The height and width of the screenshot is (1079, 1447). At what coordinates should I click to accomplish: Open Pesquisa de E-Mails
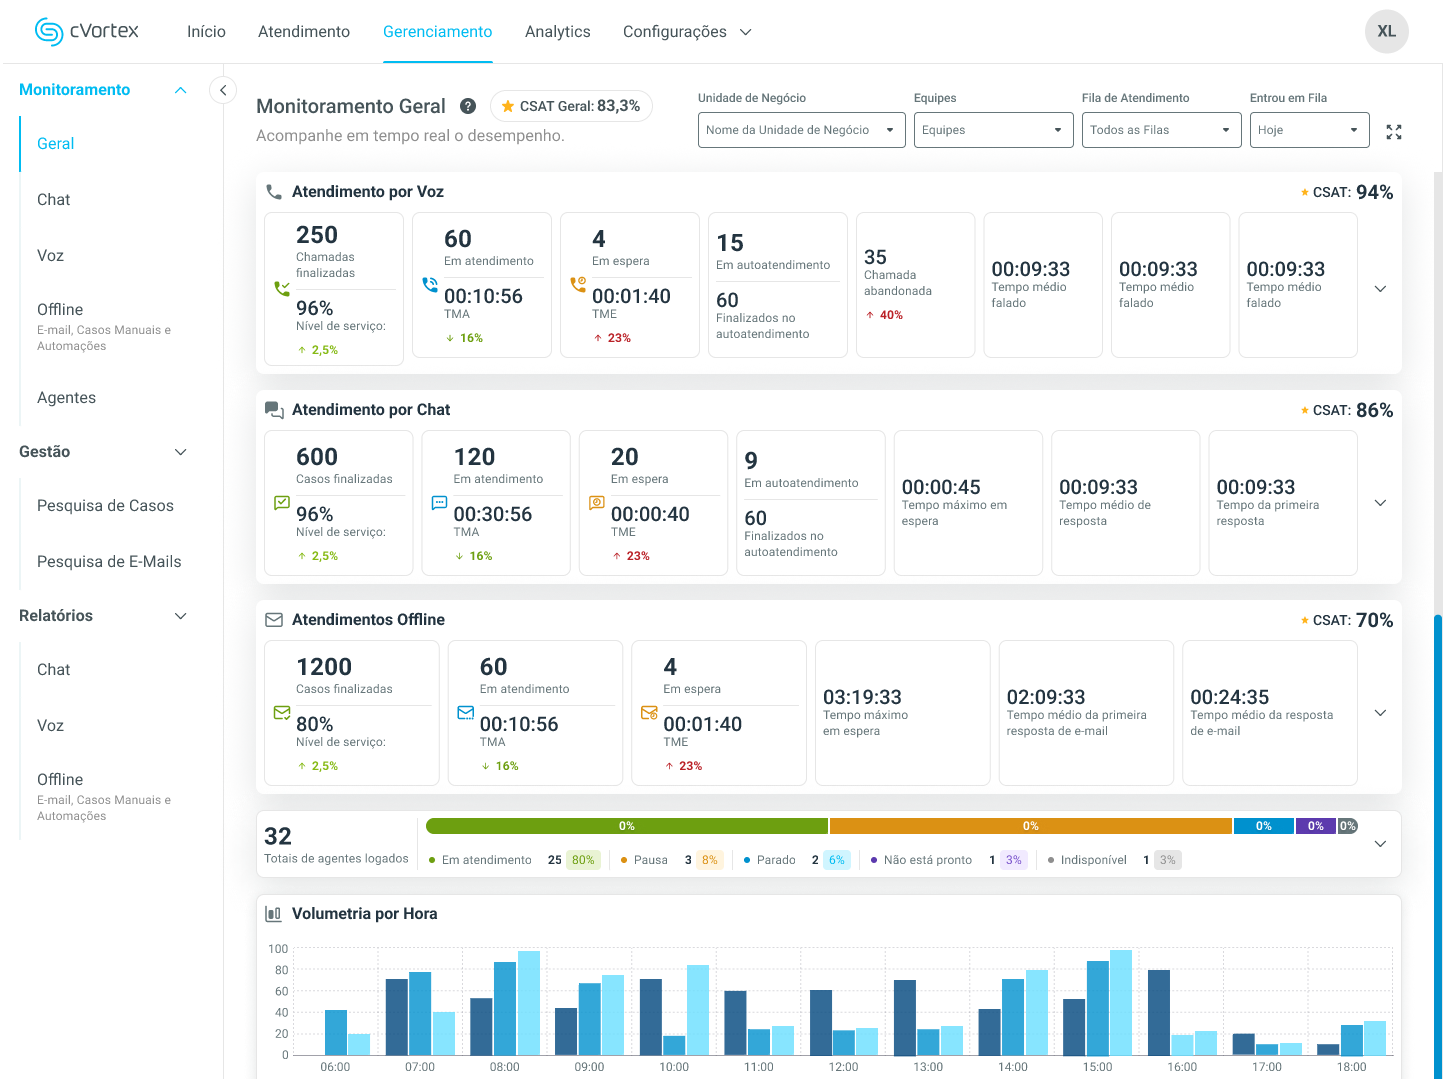(109, 562)
